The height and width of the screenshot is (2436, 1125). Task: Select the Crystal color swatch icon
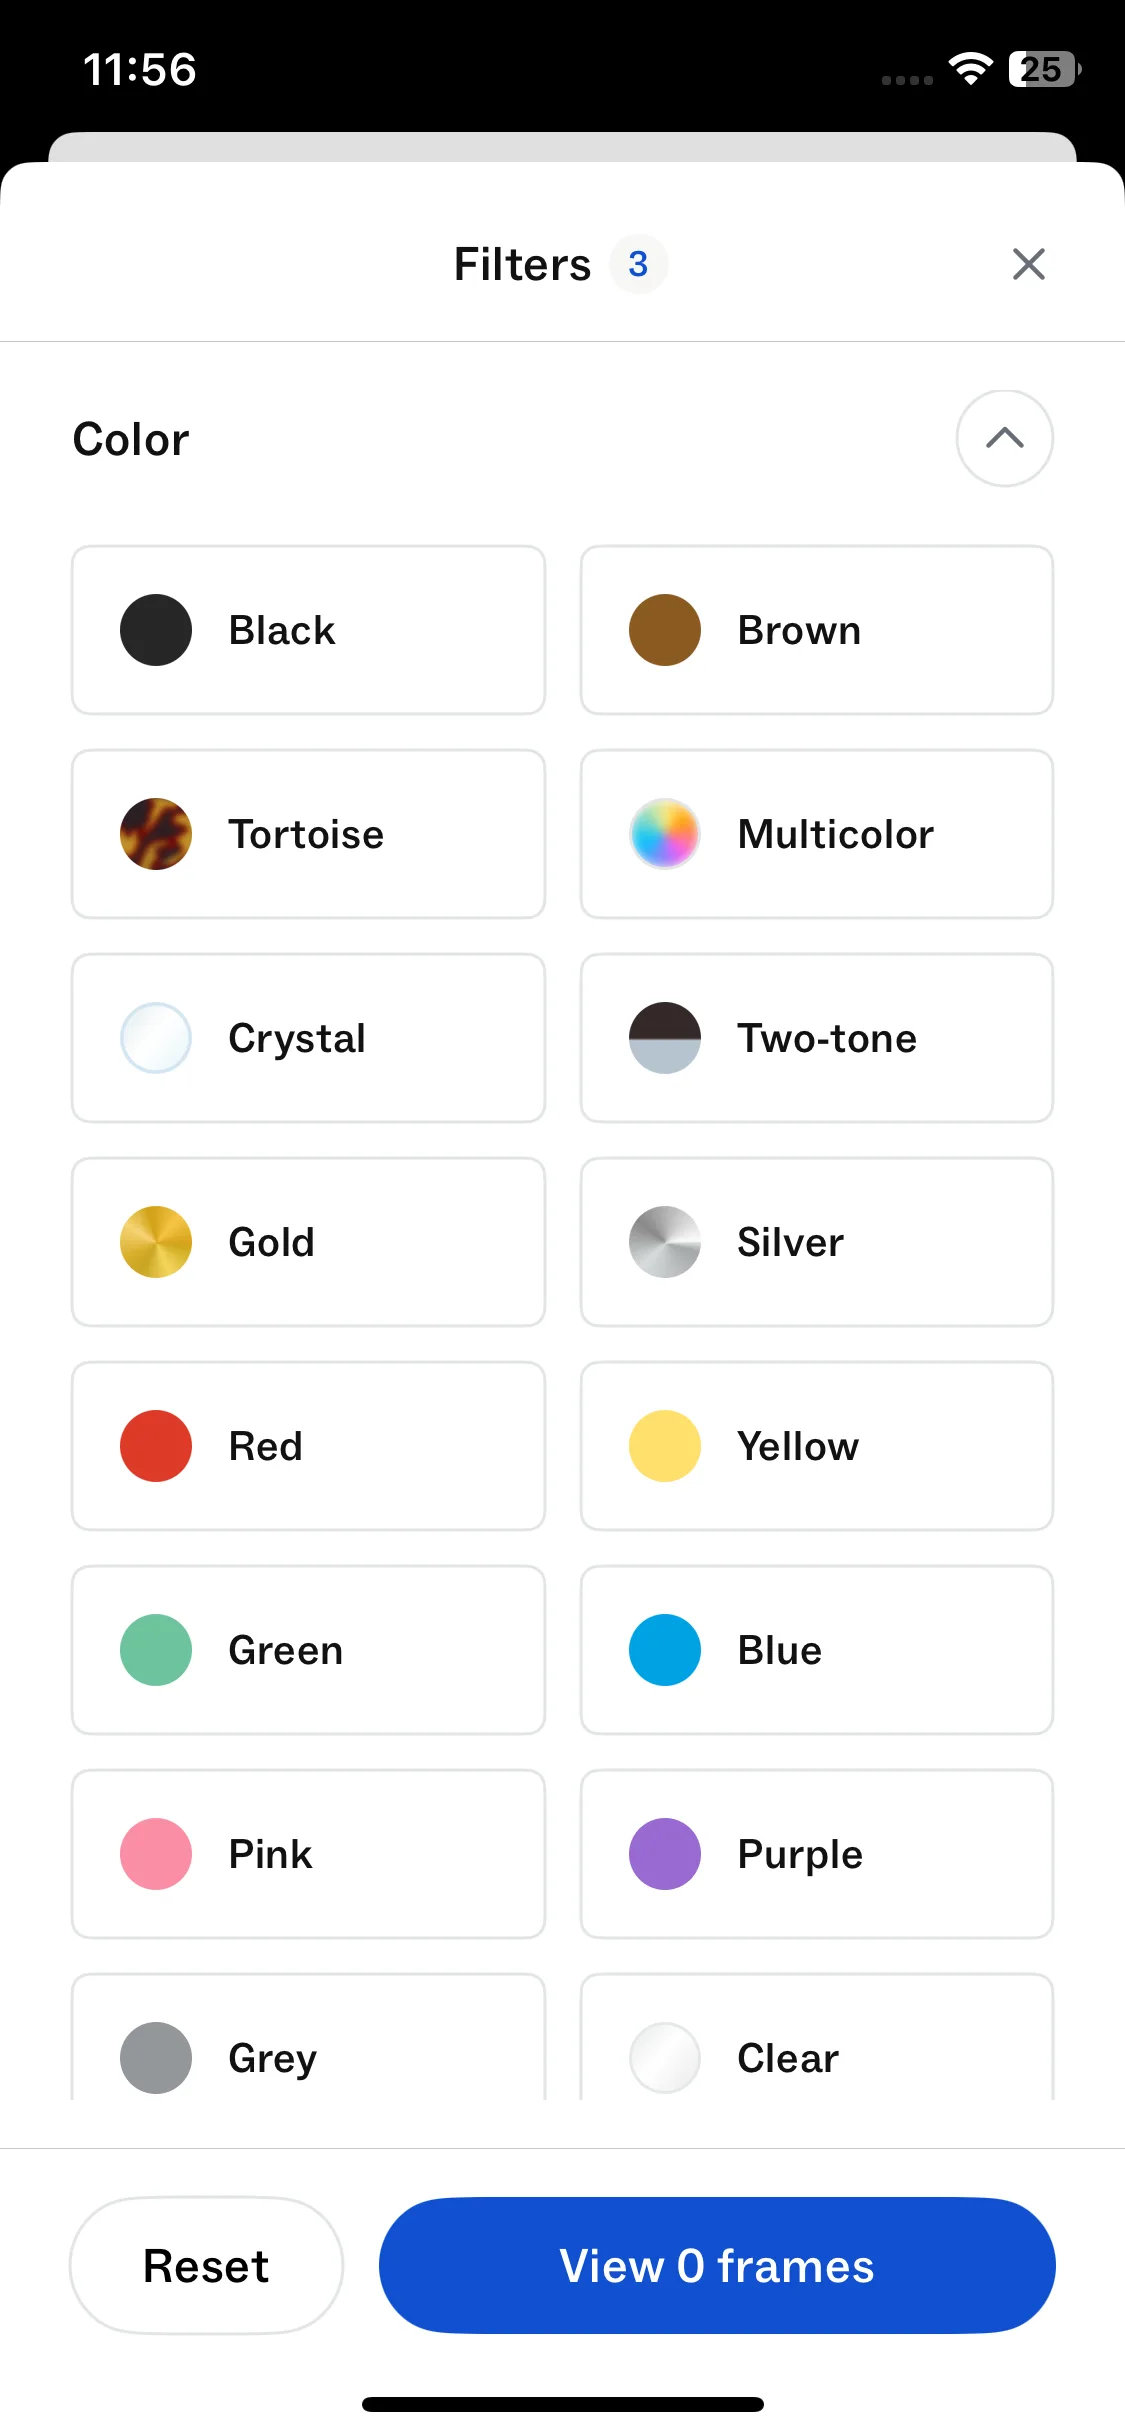tap(156, 1038)
